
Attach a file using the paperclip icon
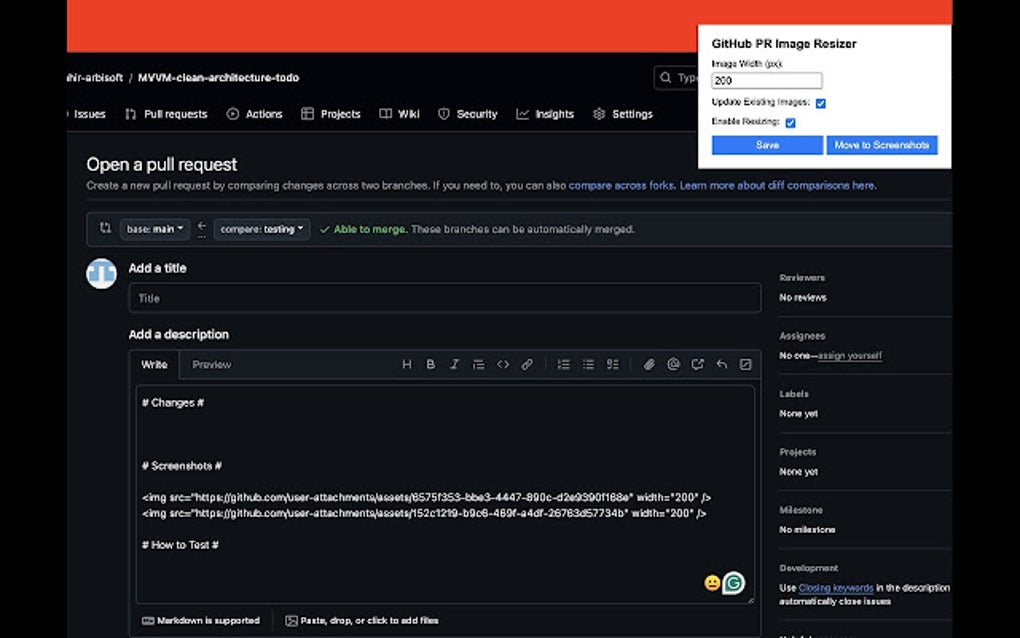click(x=648, y=364)
